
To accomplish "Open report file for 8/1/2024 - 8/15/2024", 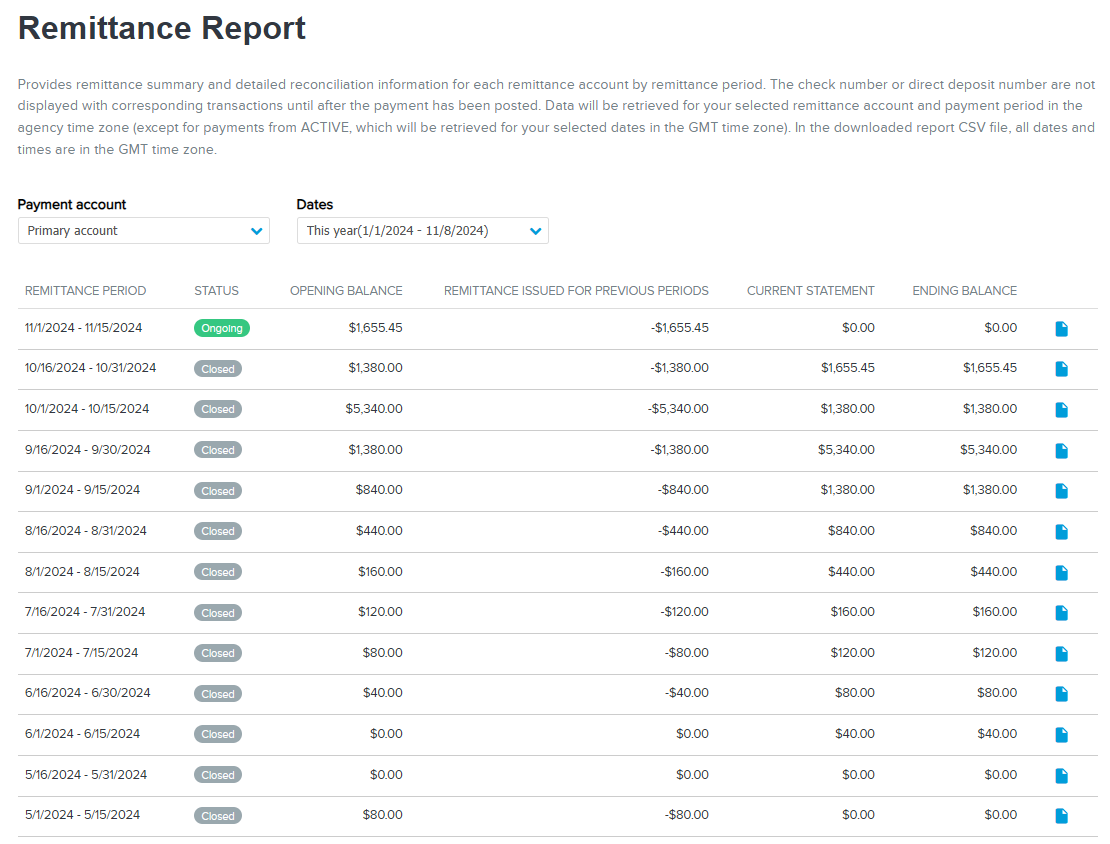I will 1061,573.
